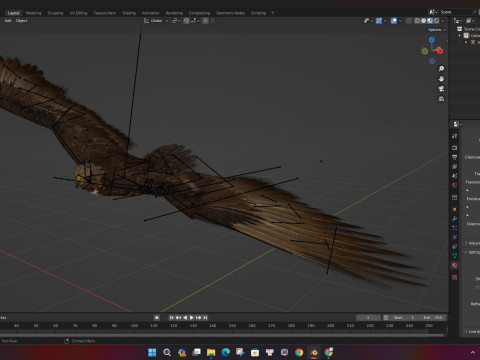Open the Scripting workspace tab
The height and width of the screenshot is (360, 480).
pos(258,13)
